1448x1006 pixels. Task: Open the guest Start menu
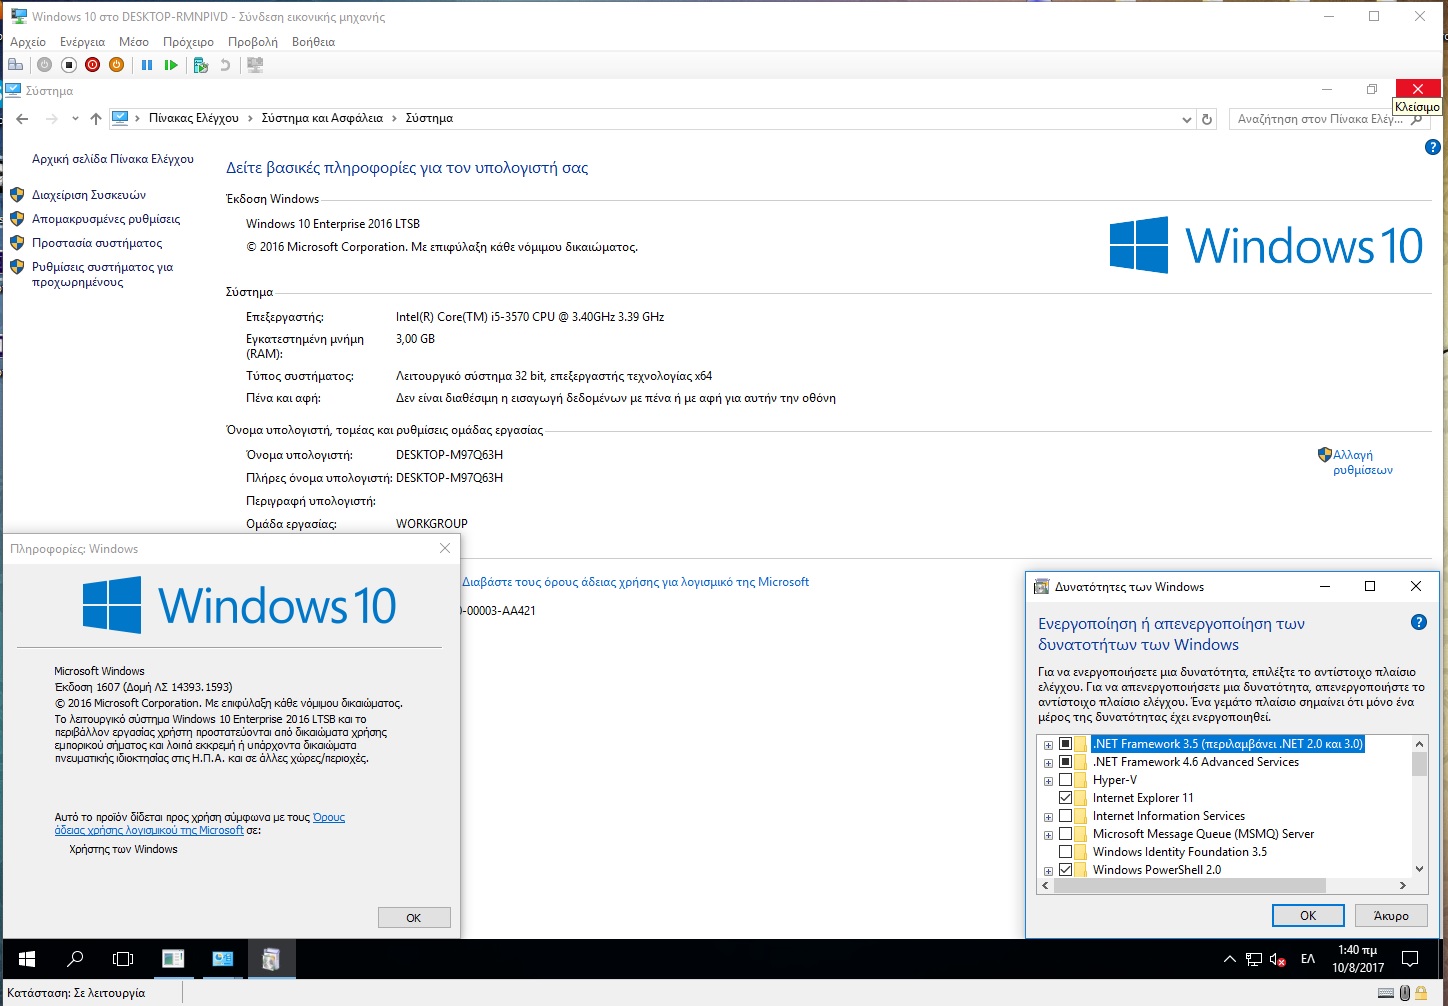27,959
